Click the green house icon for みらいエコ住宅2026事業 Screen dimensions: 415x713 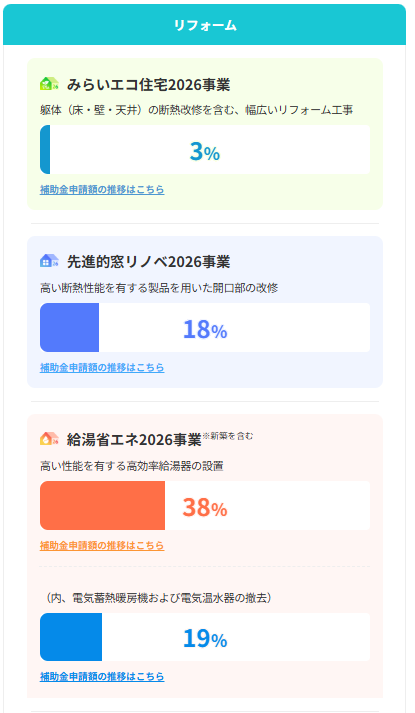(x=49, y=84)
